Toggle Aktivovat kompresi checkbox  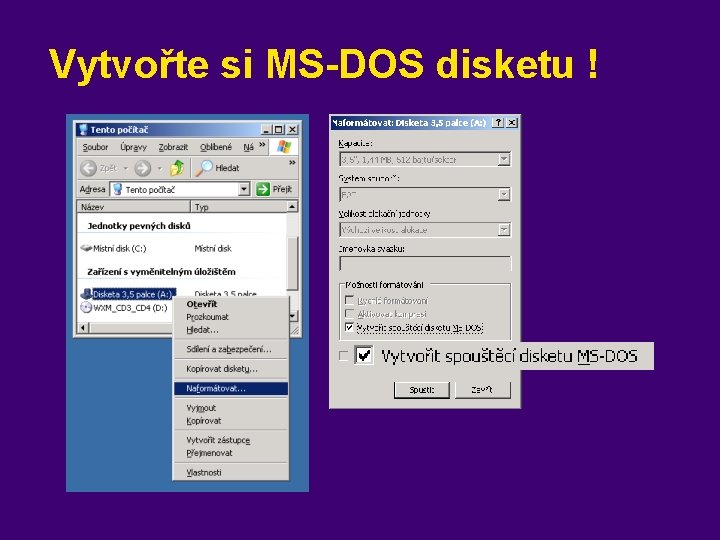349,314
